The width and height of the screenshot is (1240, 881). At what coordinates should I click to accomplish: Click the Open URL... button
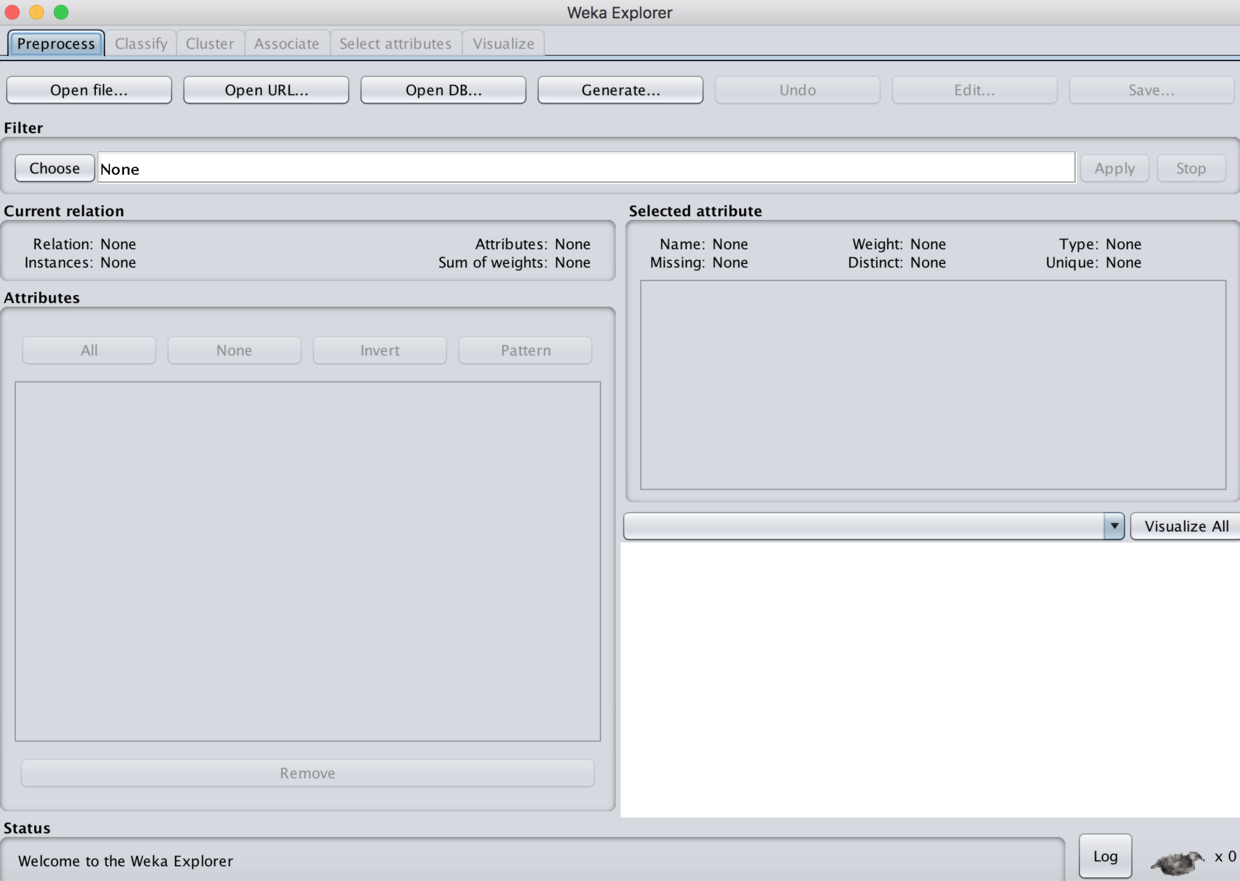[266, 90]
